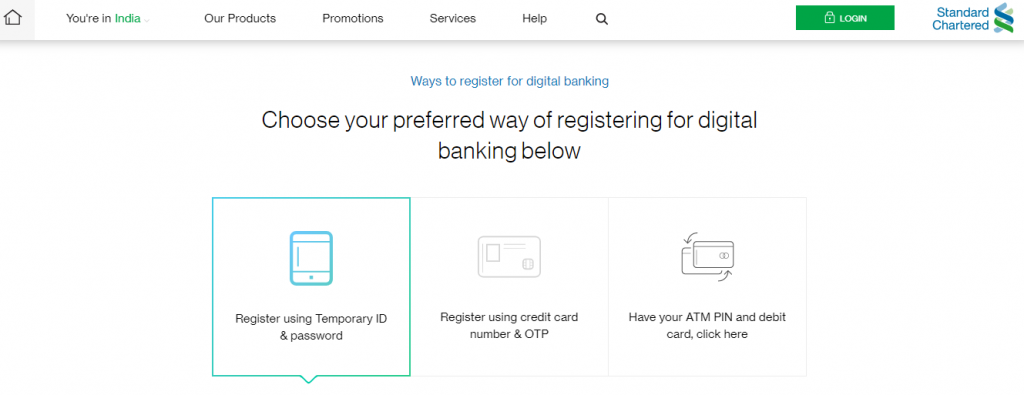Follow the Ways to register for digital banking link
Screen dimensions: 1024x395
pos(509,82)
